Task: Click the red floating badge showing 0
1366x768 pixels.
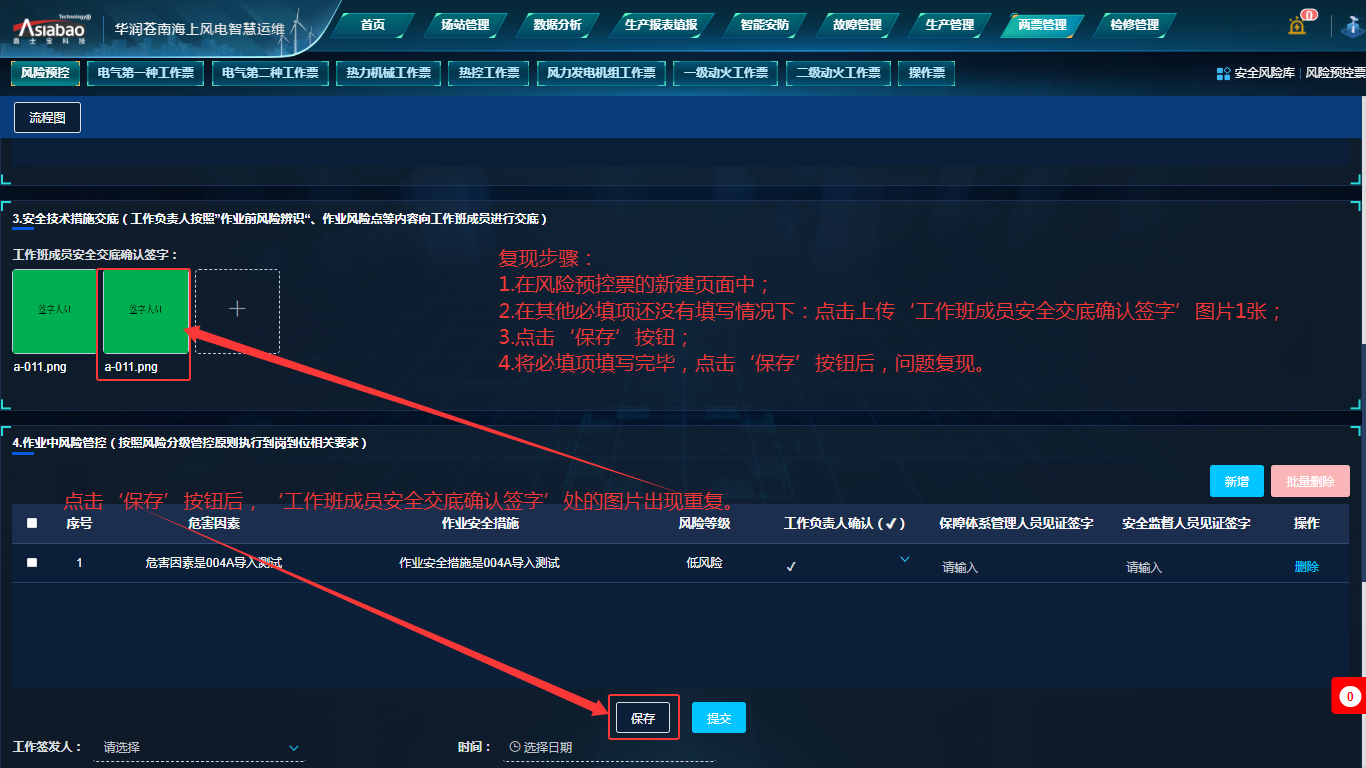Action: pos(1349,696)
